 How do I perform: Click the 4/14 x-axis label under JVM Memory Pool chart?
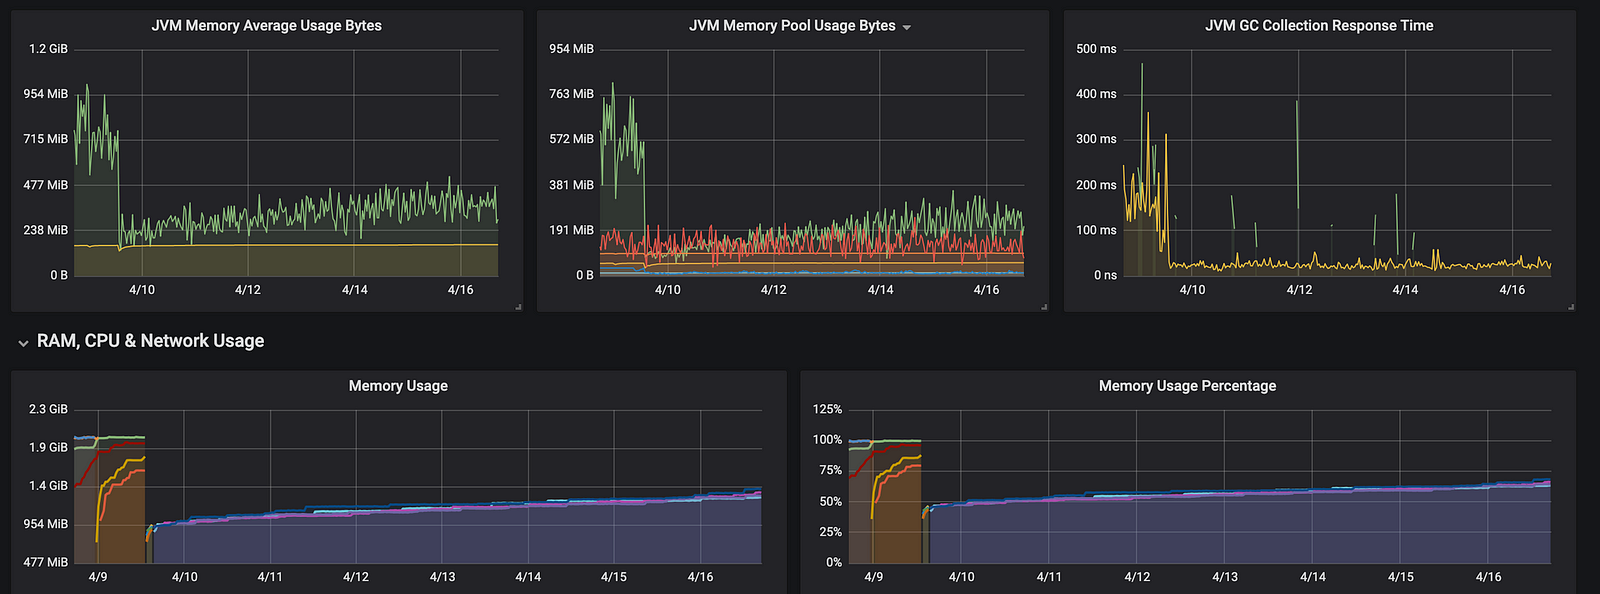click(880, 290)
